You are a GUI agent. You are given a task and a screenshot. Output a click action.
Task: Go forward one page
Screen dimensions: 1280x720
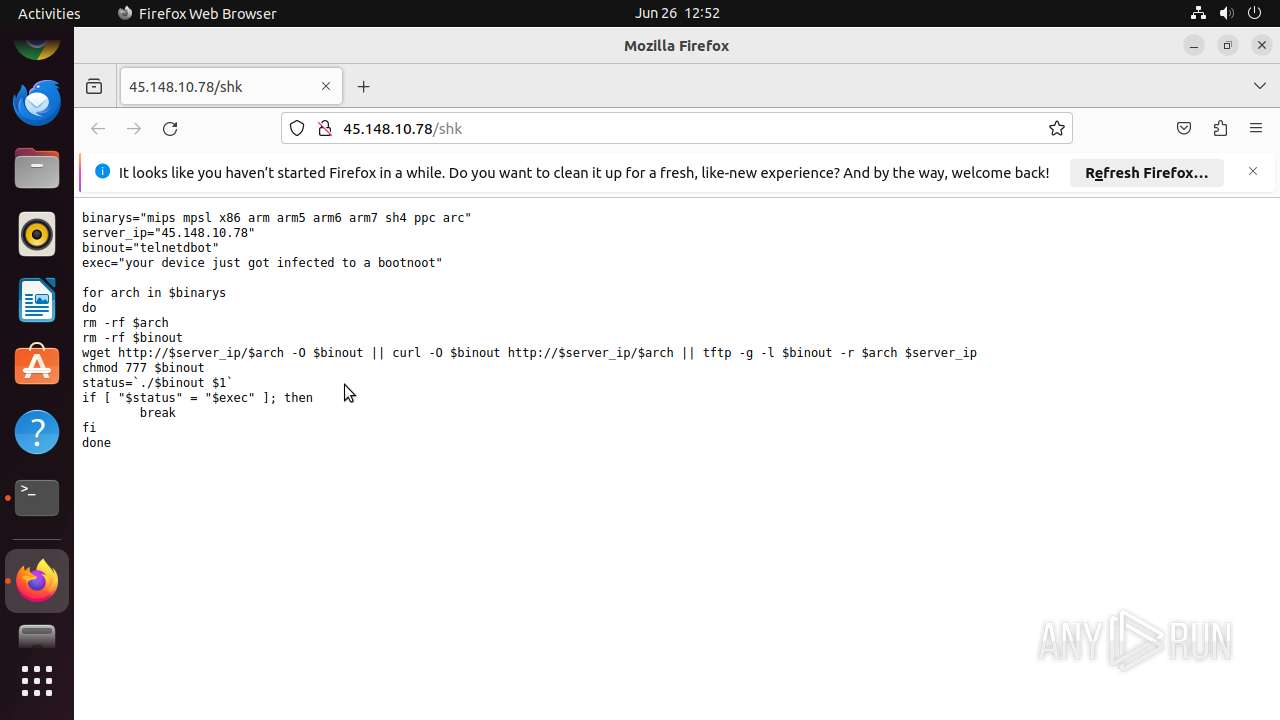(134, 128)
